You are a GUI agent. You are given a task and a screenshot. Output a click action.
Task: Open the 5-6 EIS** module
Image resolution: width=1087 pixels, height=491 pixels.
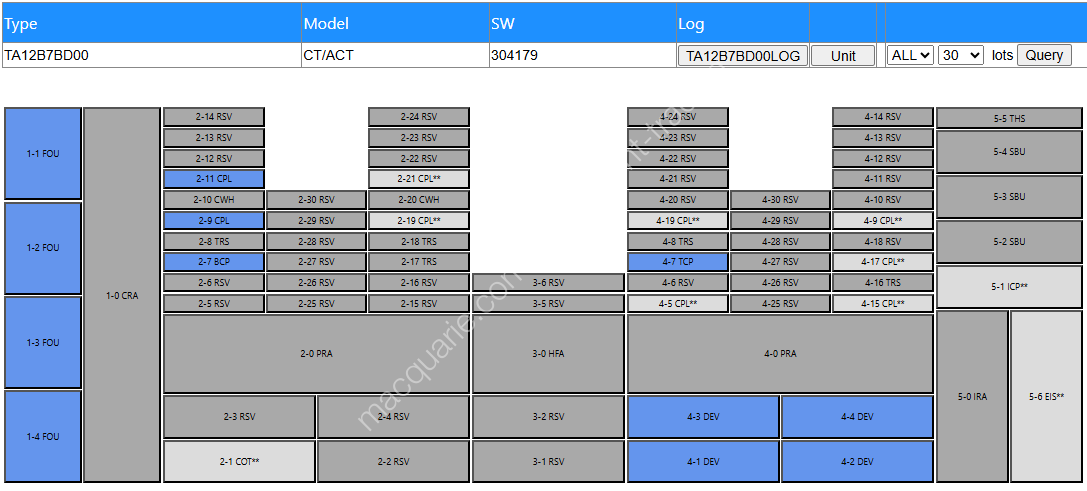[x=1047, y=397]
